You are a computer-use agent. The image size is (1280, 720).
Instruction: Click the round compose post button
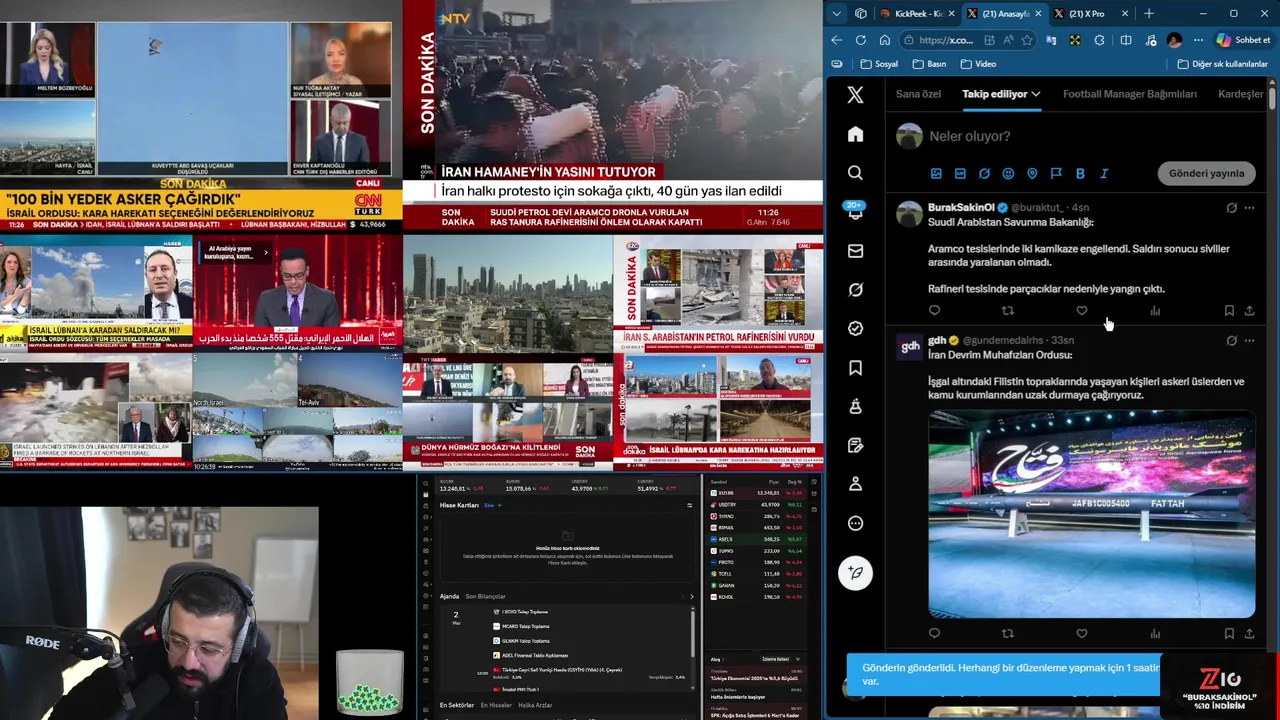(855, 572)
